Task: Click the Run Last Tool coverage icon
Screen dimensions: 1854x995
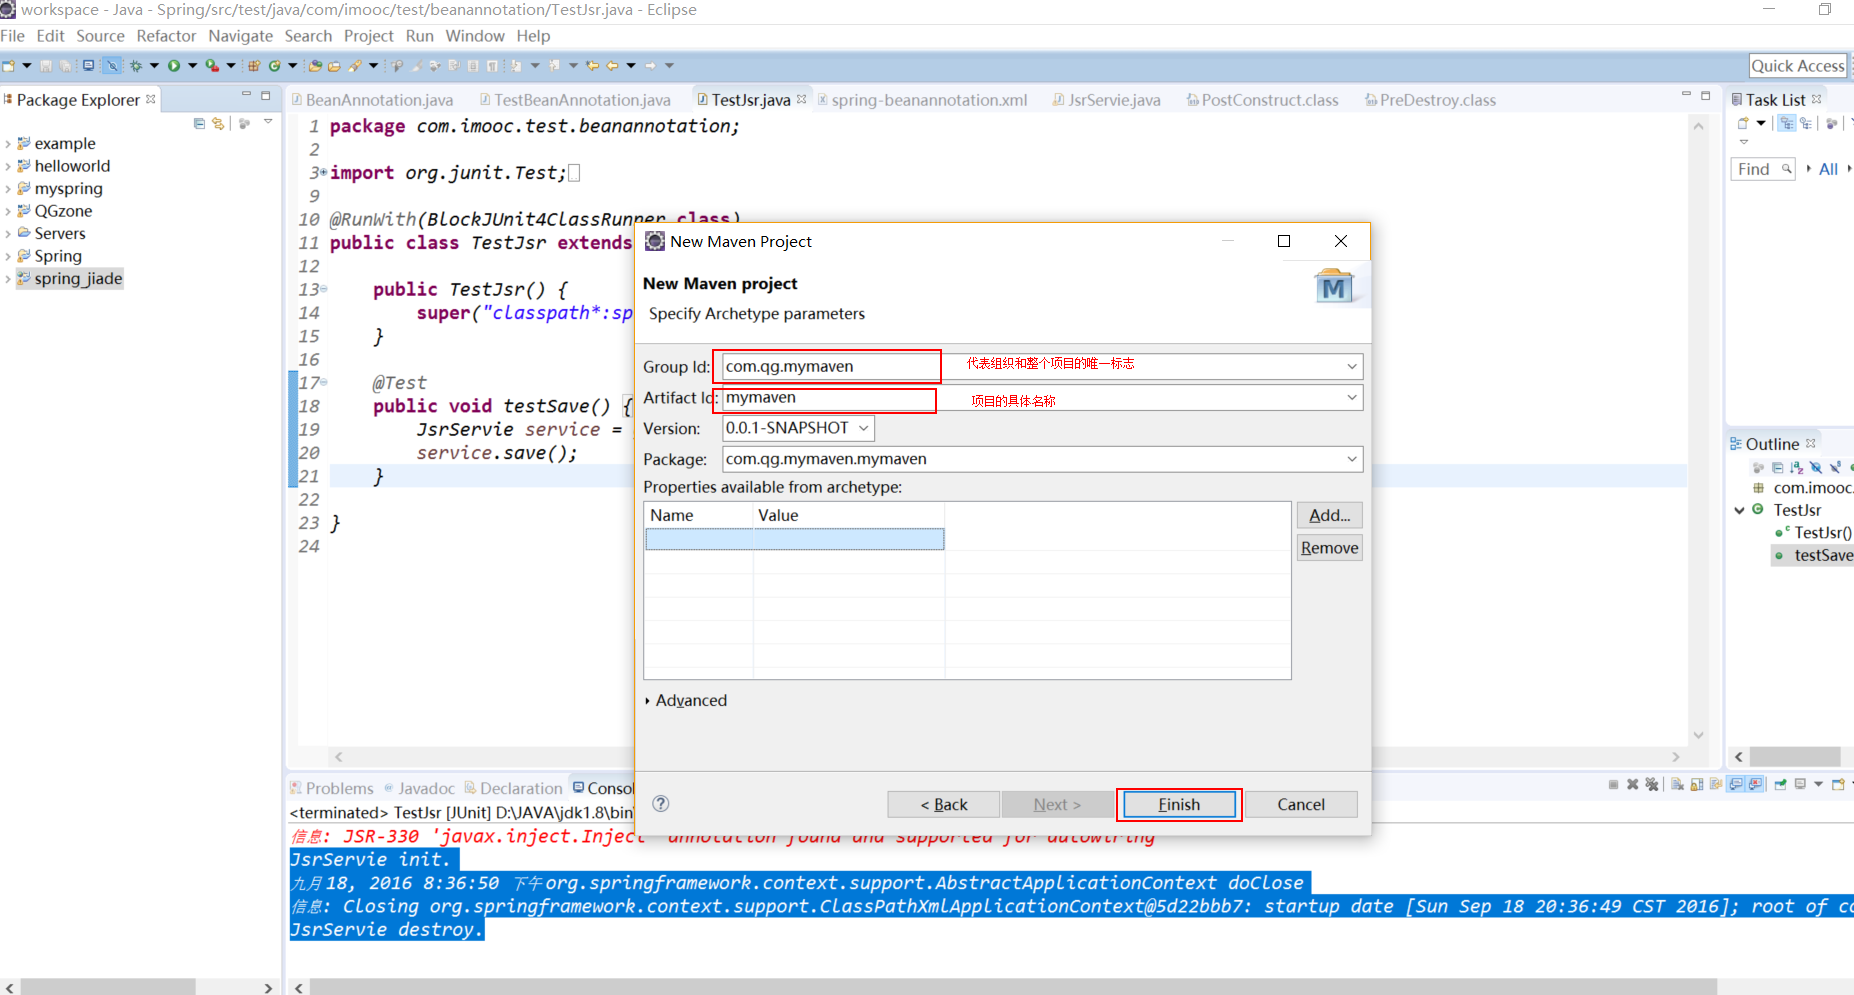Action: tap(212, 66)
